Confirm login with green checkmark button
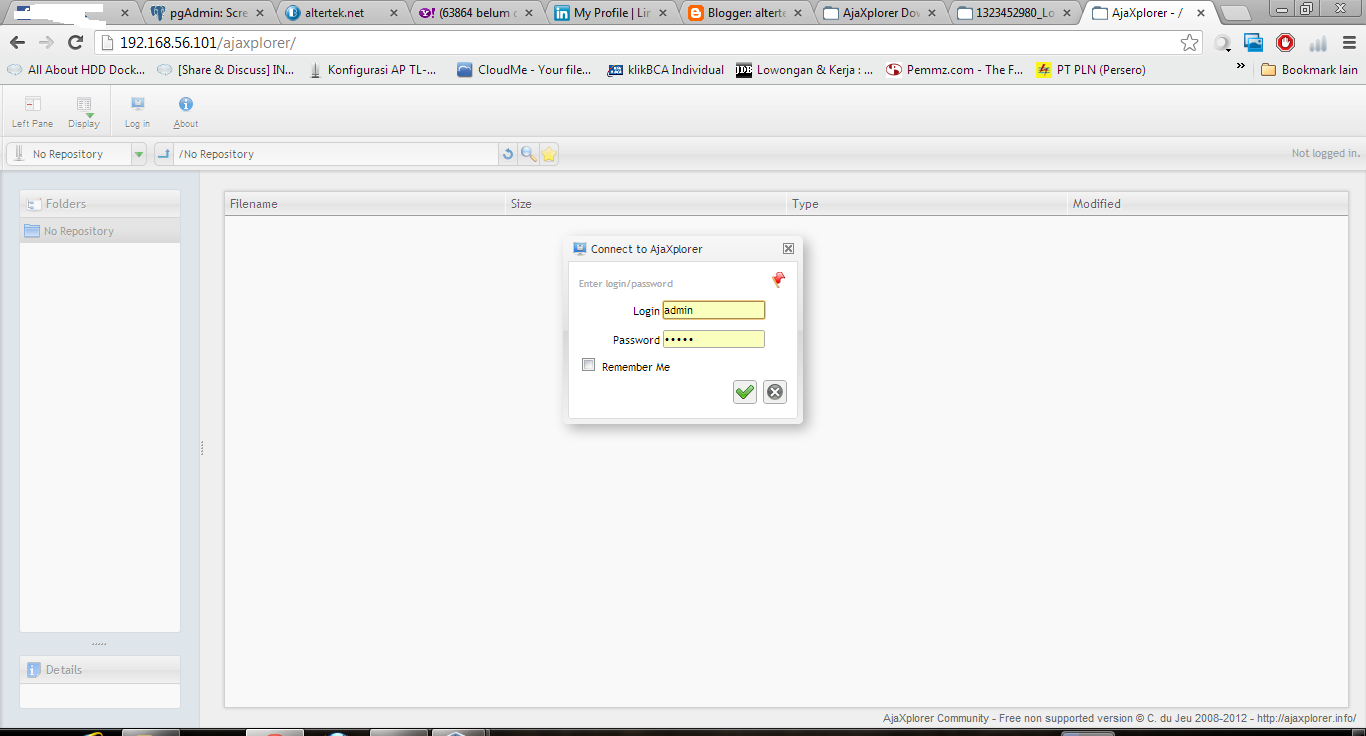Screen dimensions: 1366x736 (x=745, y=392)
